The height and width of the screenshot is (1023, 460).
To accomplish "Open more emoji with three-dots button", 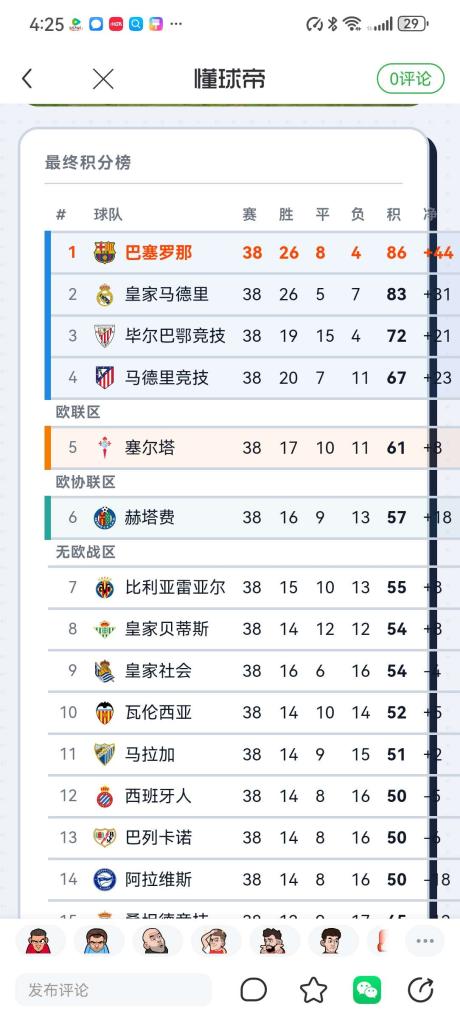I will click(x=425, y=941).
